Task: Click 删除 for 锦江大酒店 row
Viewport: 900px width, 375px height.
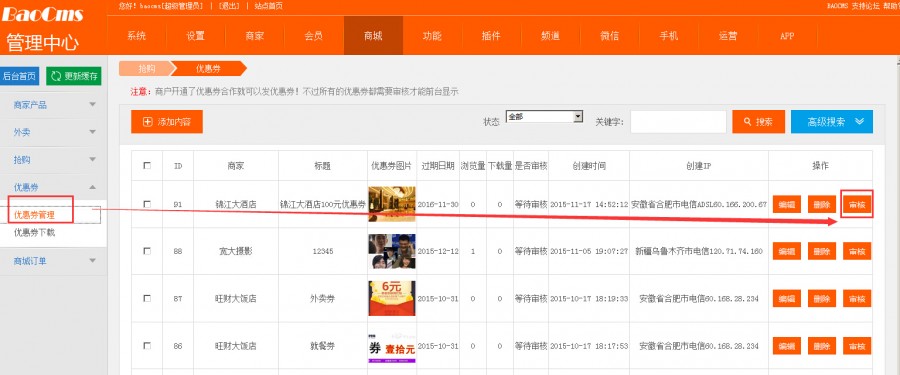Action: (822, 204)
